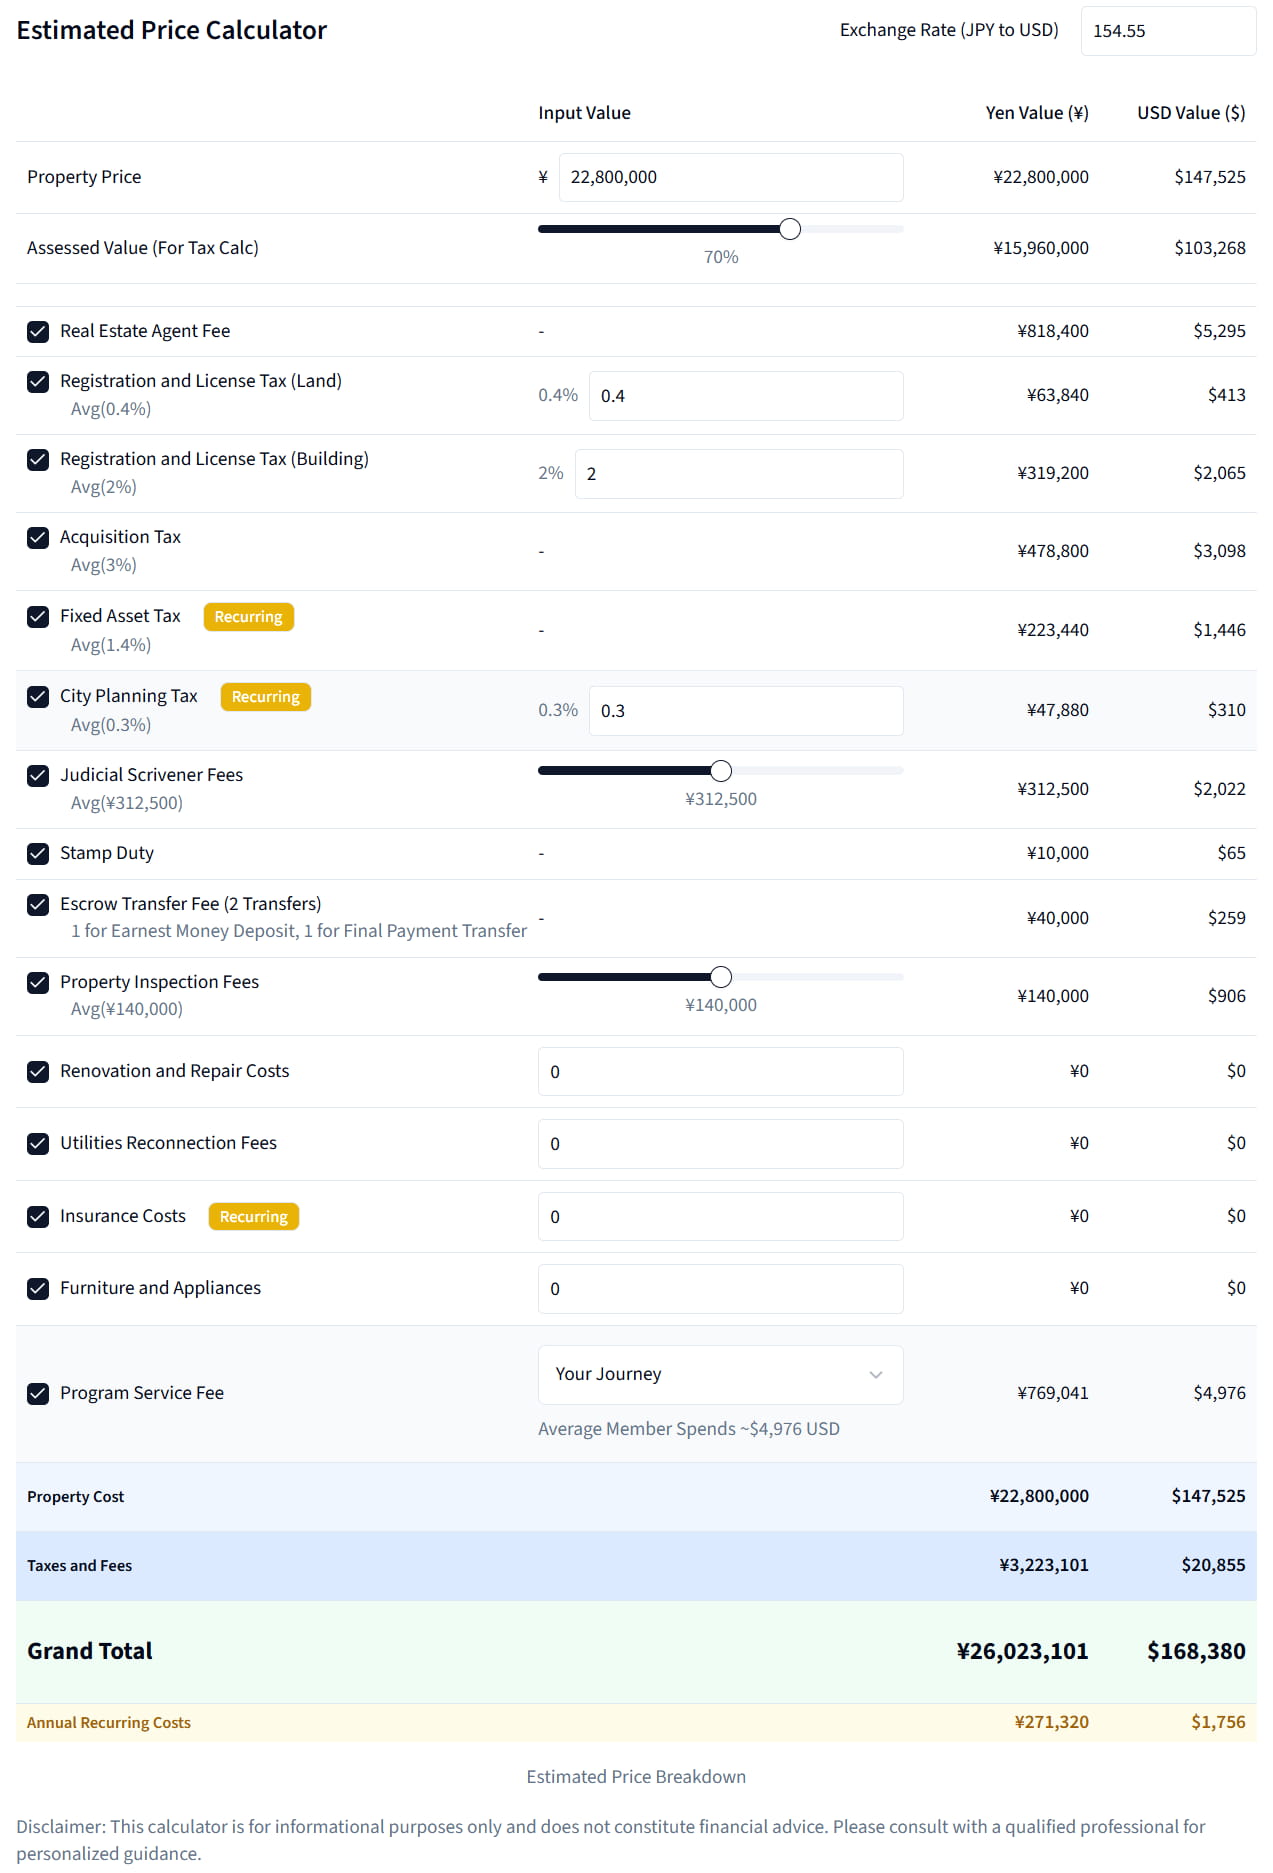Toggle the Program Service Fee checkbox
Viewport: 1273px width, 1873px height.
click(x=38, y=1394)
